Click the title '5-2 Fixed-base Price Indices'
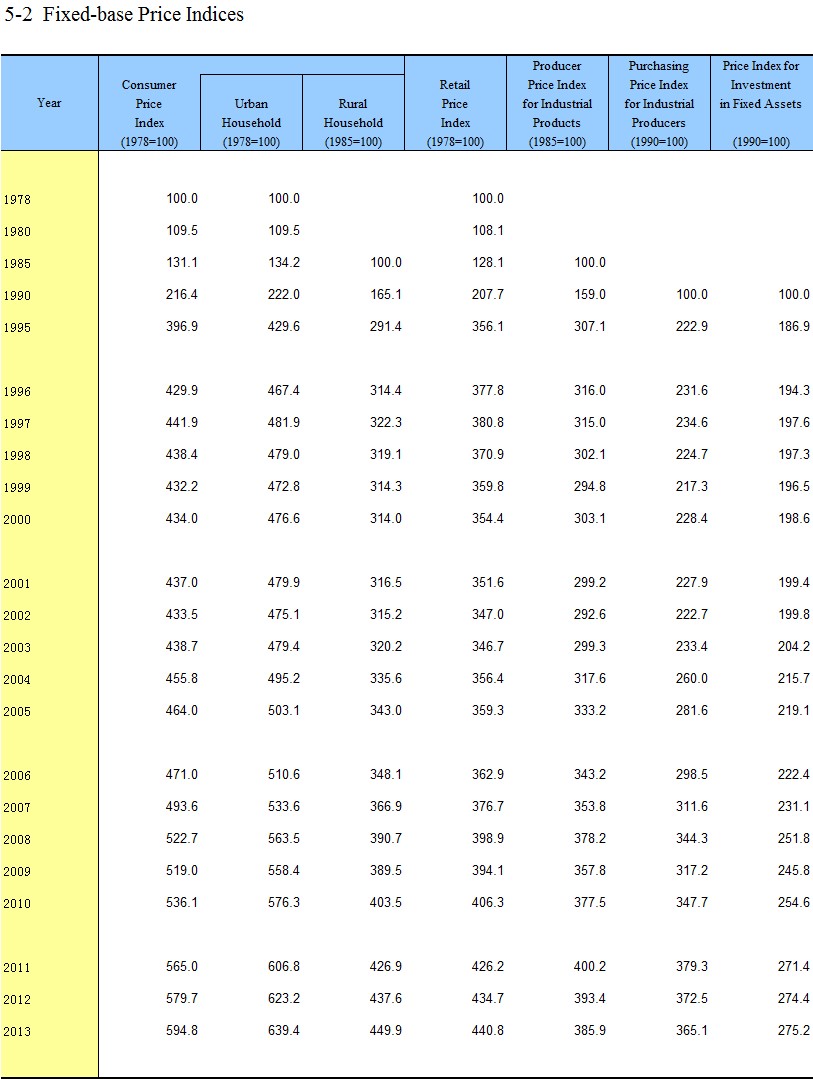813x1079 pixels. pos(124,14)
